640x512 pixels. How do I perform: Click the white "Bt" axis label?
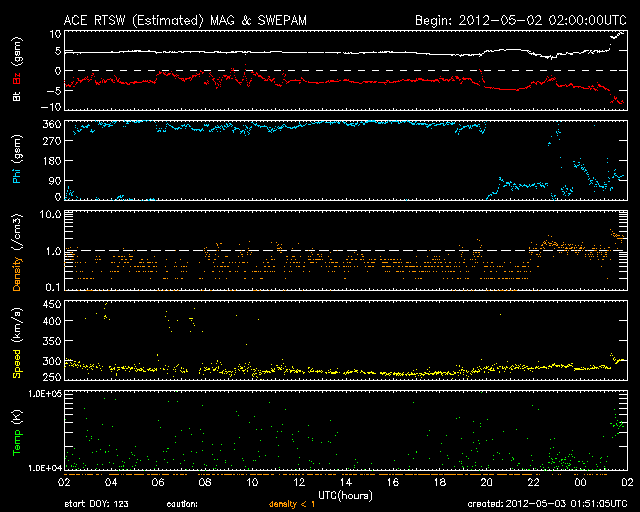(x=17, y=96)
